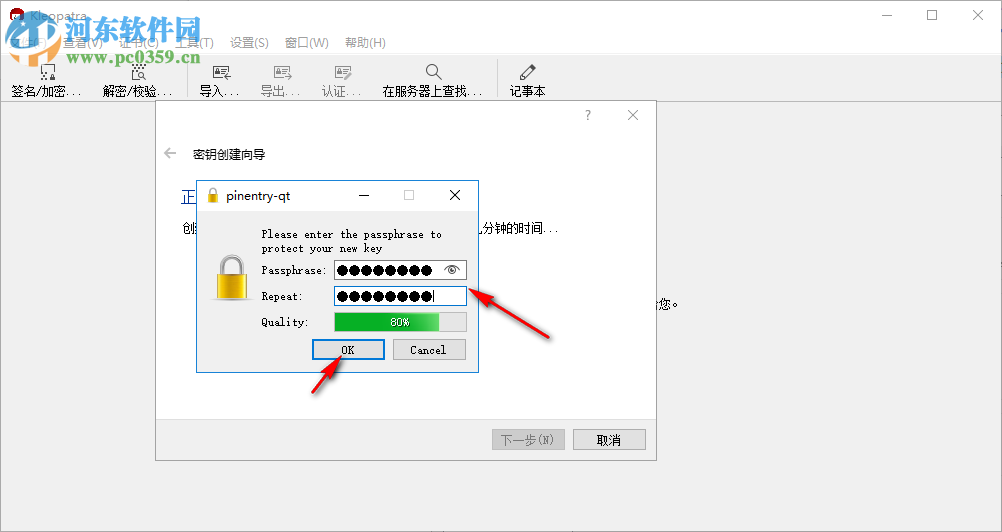Open the 帮助(H) menu
Image resolution: width=1002 pixels, height=532 pixels.
tap(366, 43)
